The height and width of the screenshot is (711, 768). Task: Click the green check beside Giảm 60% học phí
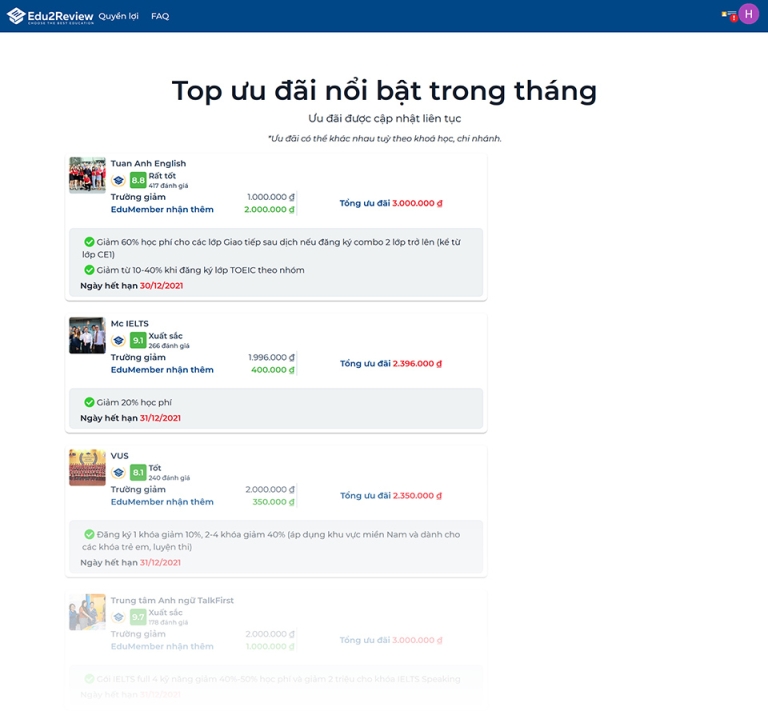(89, 241)
